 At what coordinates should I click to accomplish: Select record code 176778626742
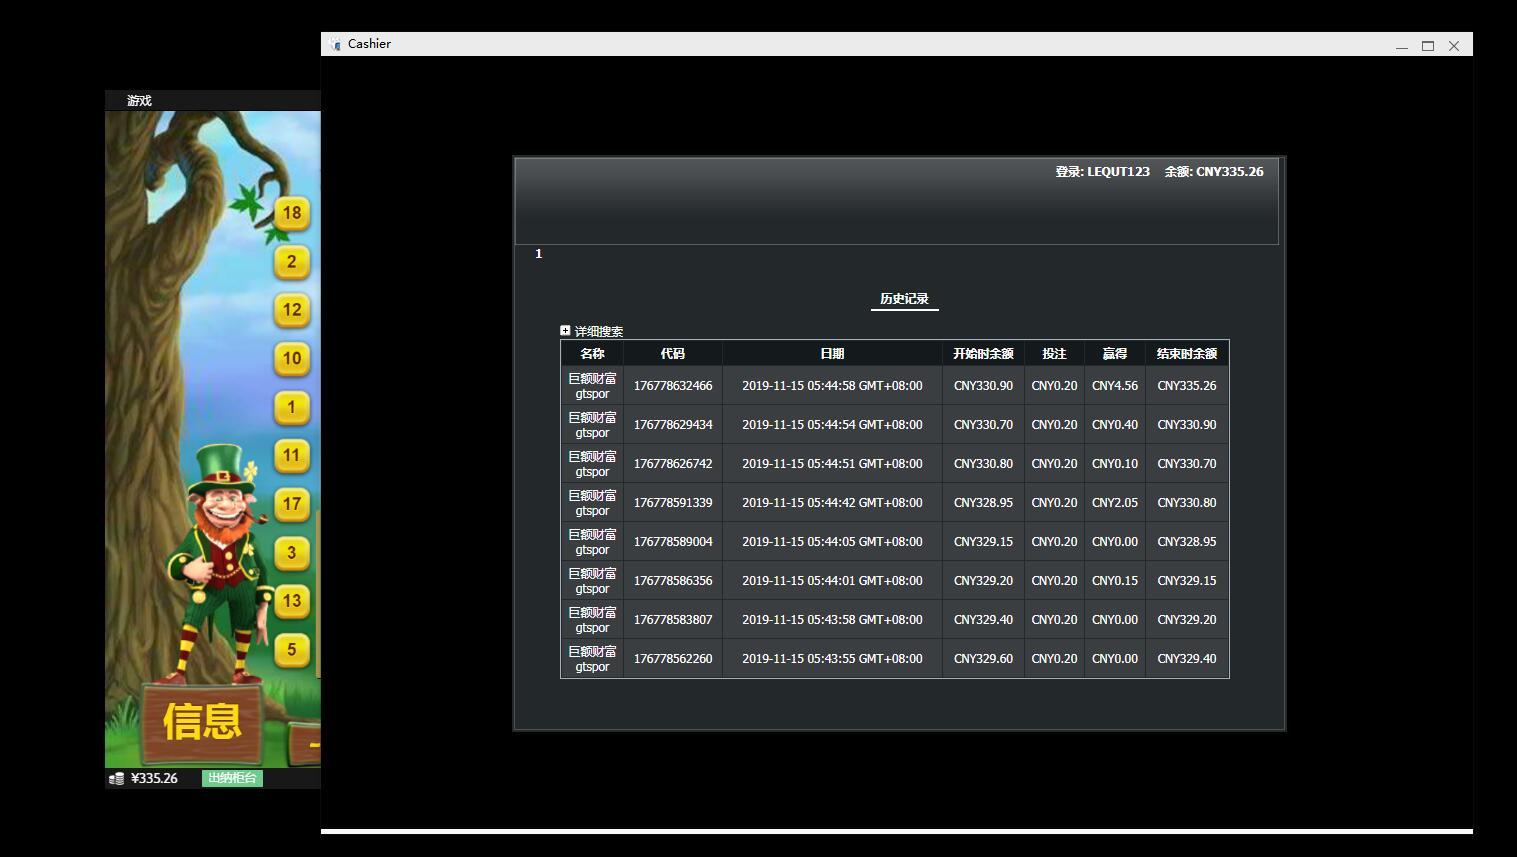(x=673, y=464)
